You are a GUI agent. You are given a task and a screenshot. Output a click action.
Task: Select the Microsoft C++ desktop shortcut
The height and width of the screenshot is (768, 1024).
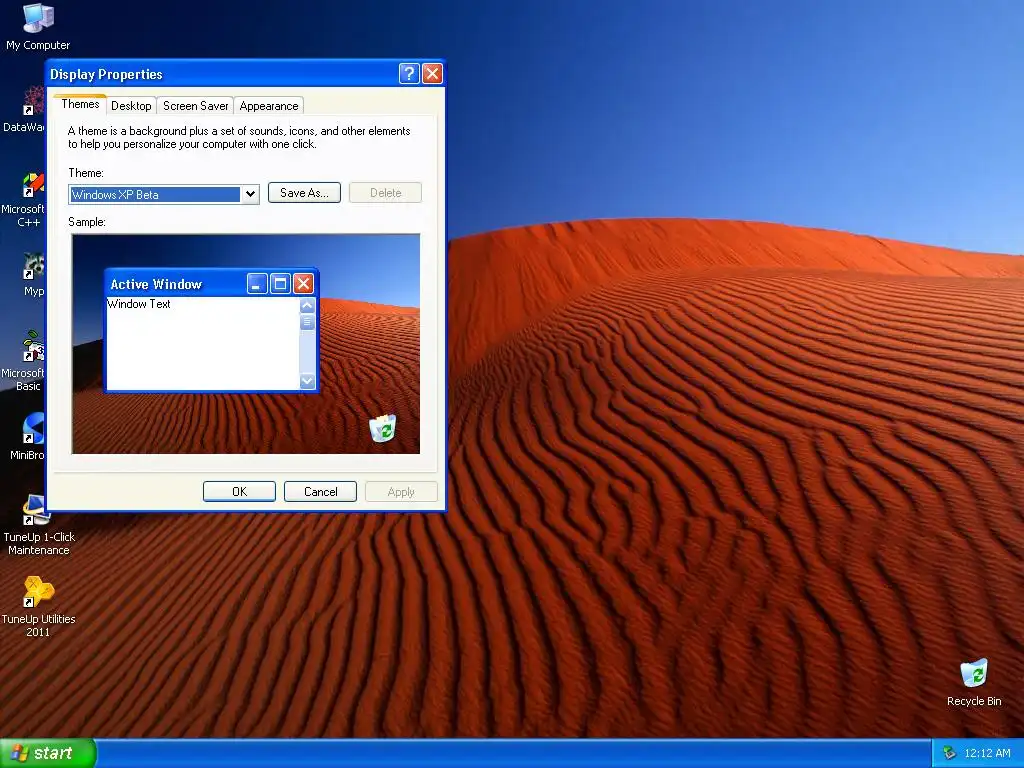coord(26,199)
